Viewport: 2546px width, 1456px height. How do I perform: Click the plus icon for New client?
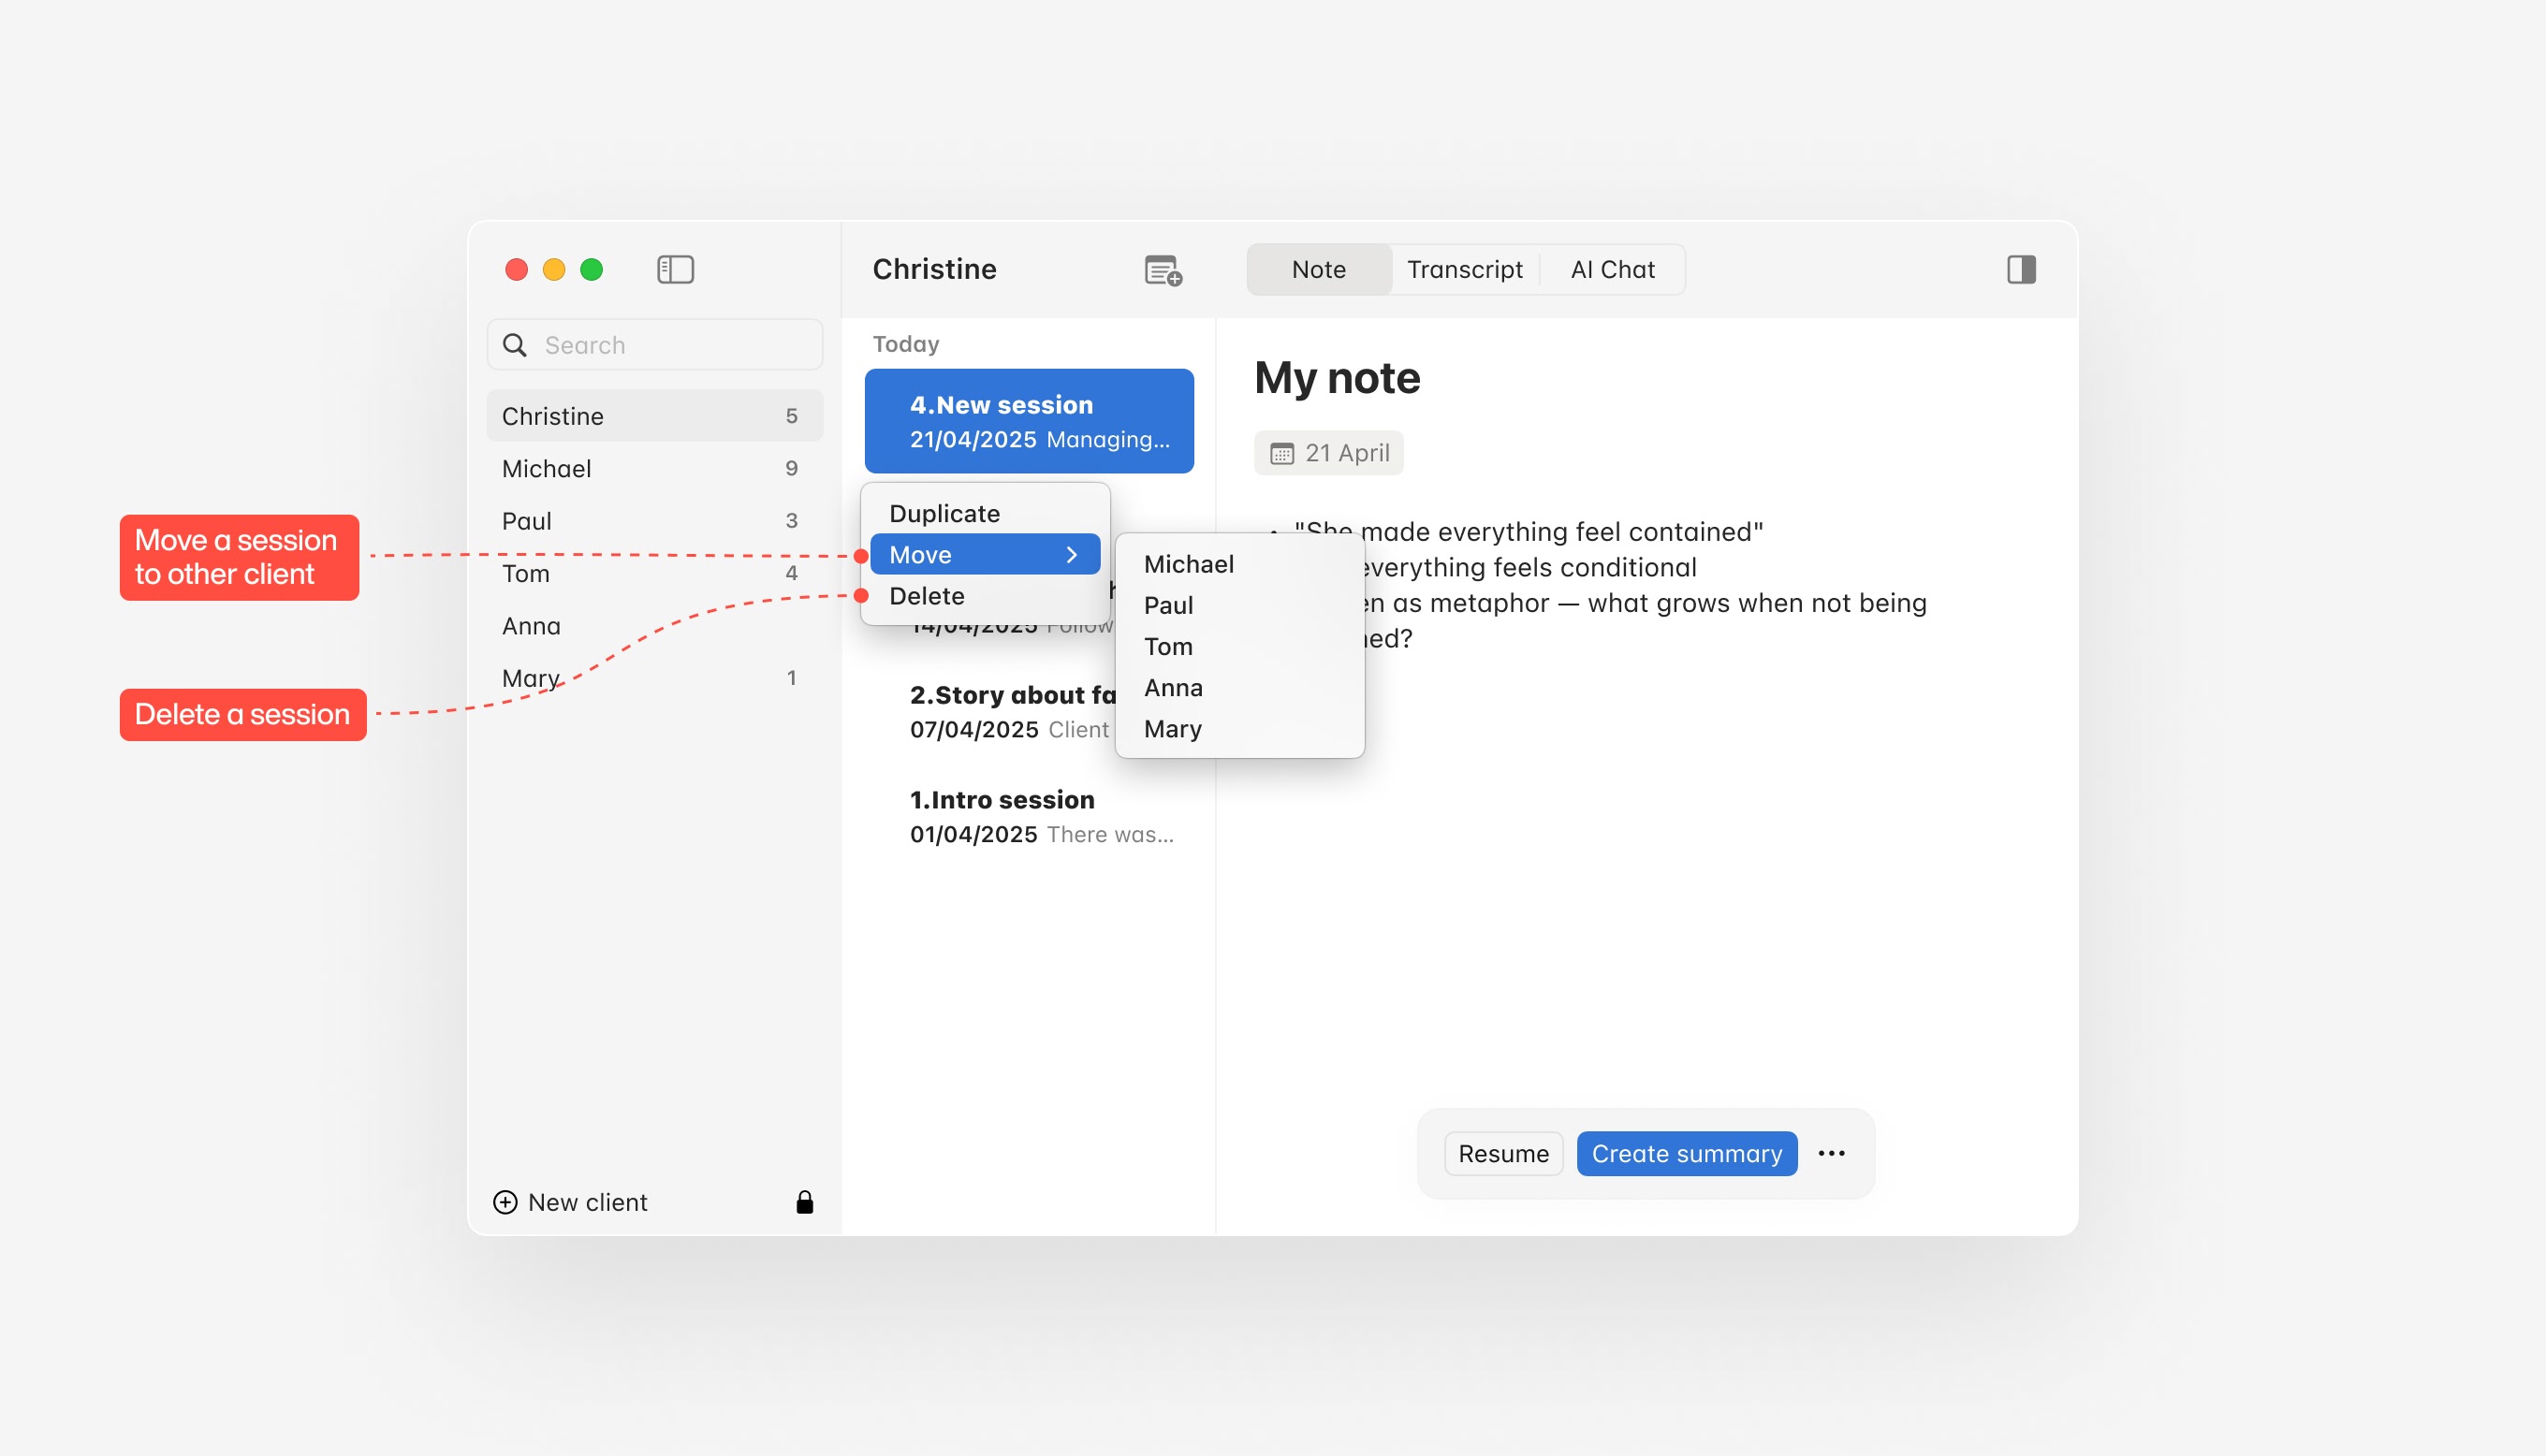[x=506, y=1202]
